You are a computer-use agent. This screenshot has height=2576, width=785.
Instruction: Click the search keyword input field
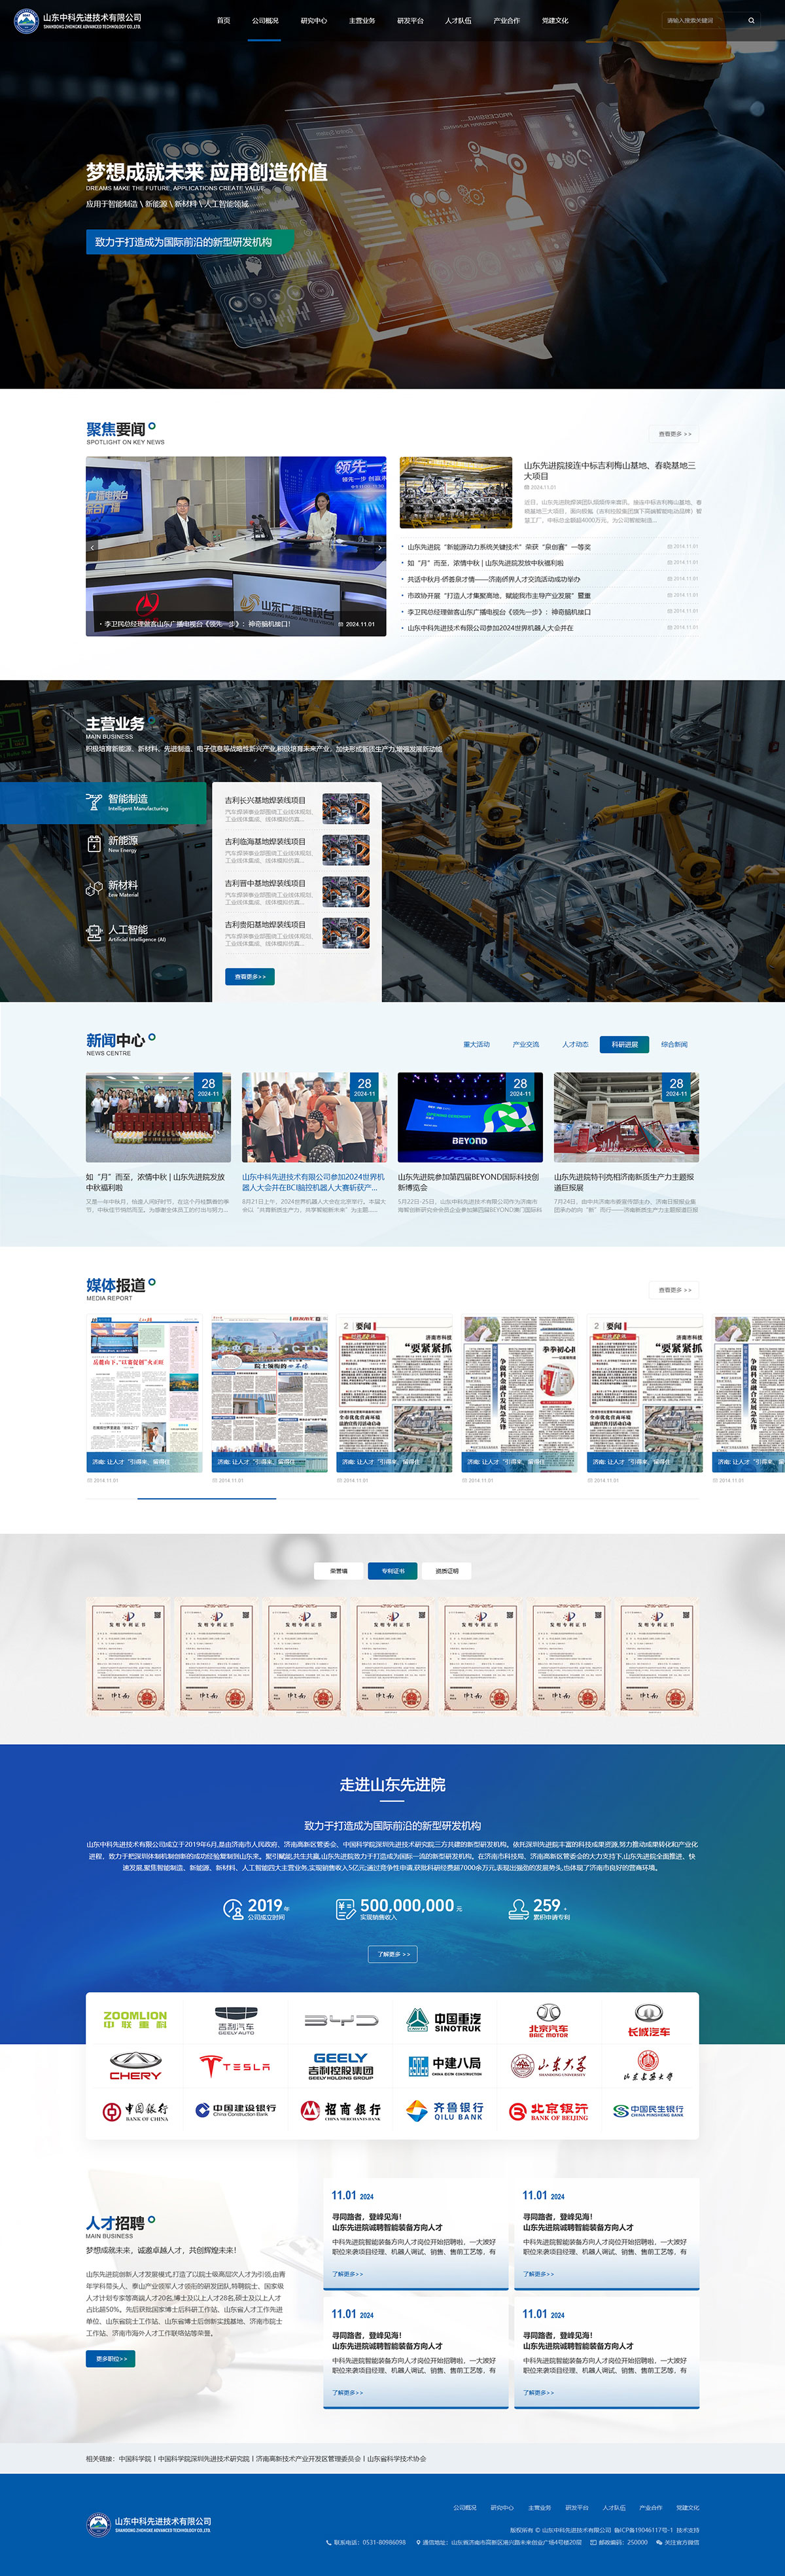click(700, 20)
